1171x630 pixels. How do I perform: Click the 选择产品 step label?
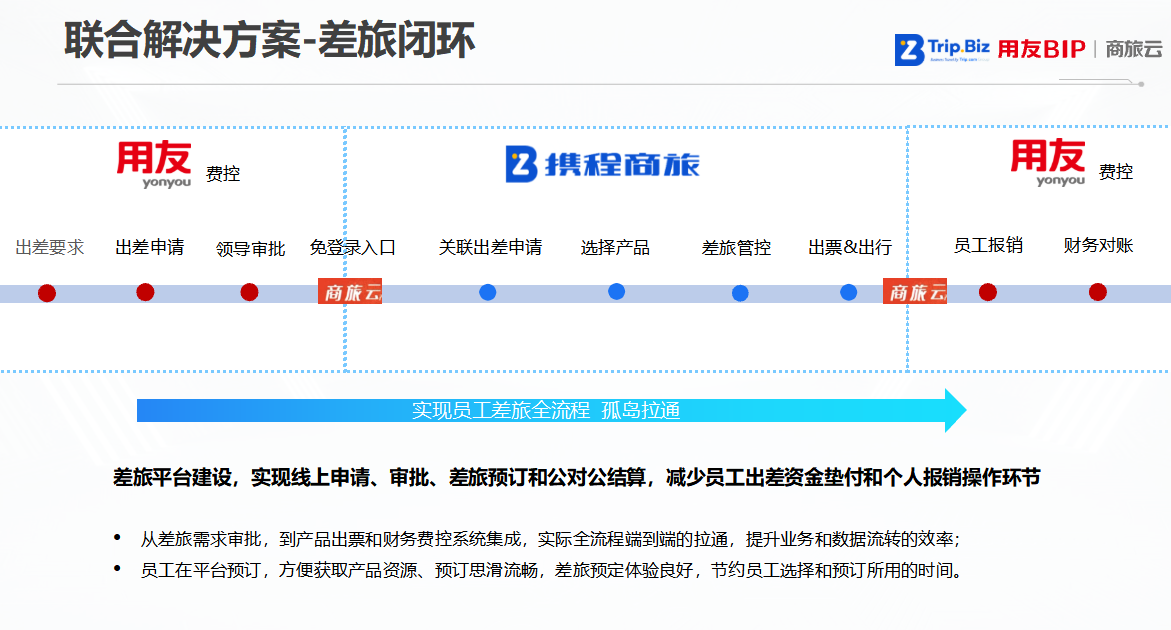tap(615, 247)
